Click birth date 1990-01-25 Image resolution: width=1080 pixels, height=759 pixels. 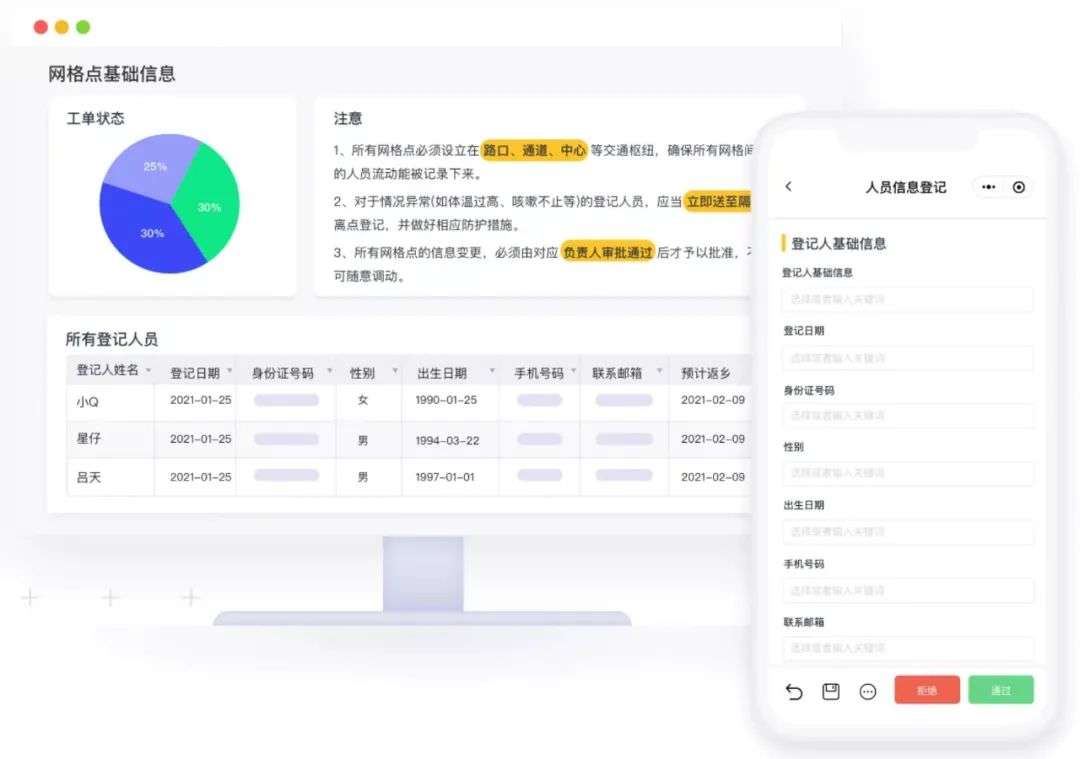[x=446, y=400]
